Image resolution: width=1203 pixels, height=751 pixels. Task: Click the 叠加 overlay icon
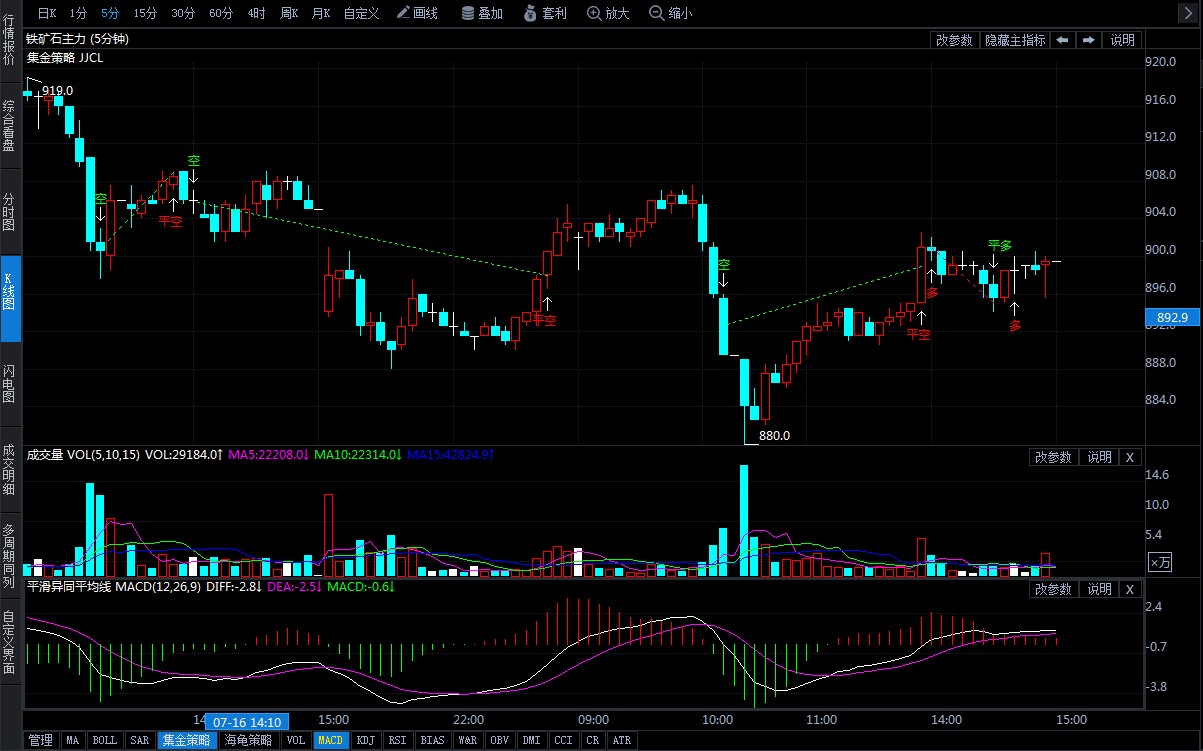481,13
